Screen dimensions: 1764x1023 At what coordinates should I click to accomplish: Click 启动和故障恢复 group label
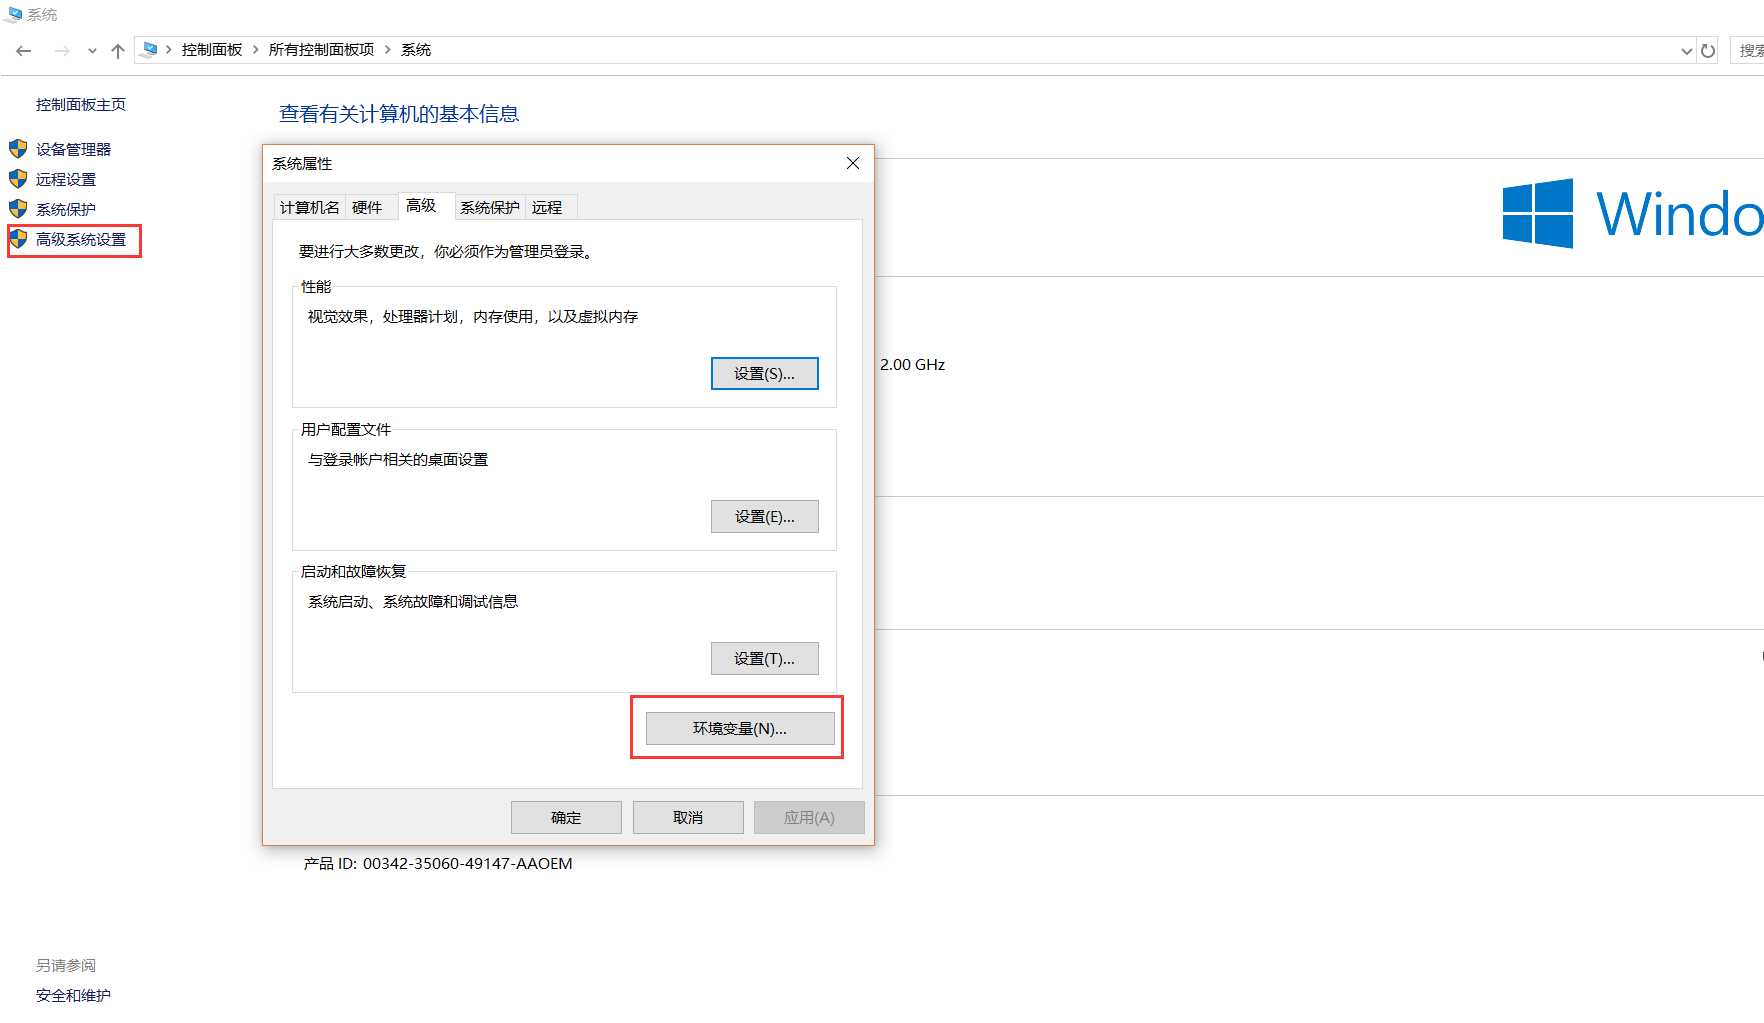click(353, 572)
